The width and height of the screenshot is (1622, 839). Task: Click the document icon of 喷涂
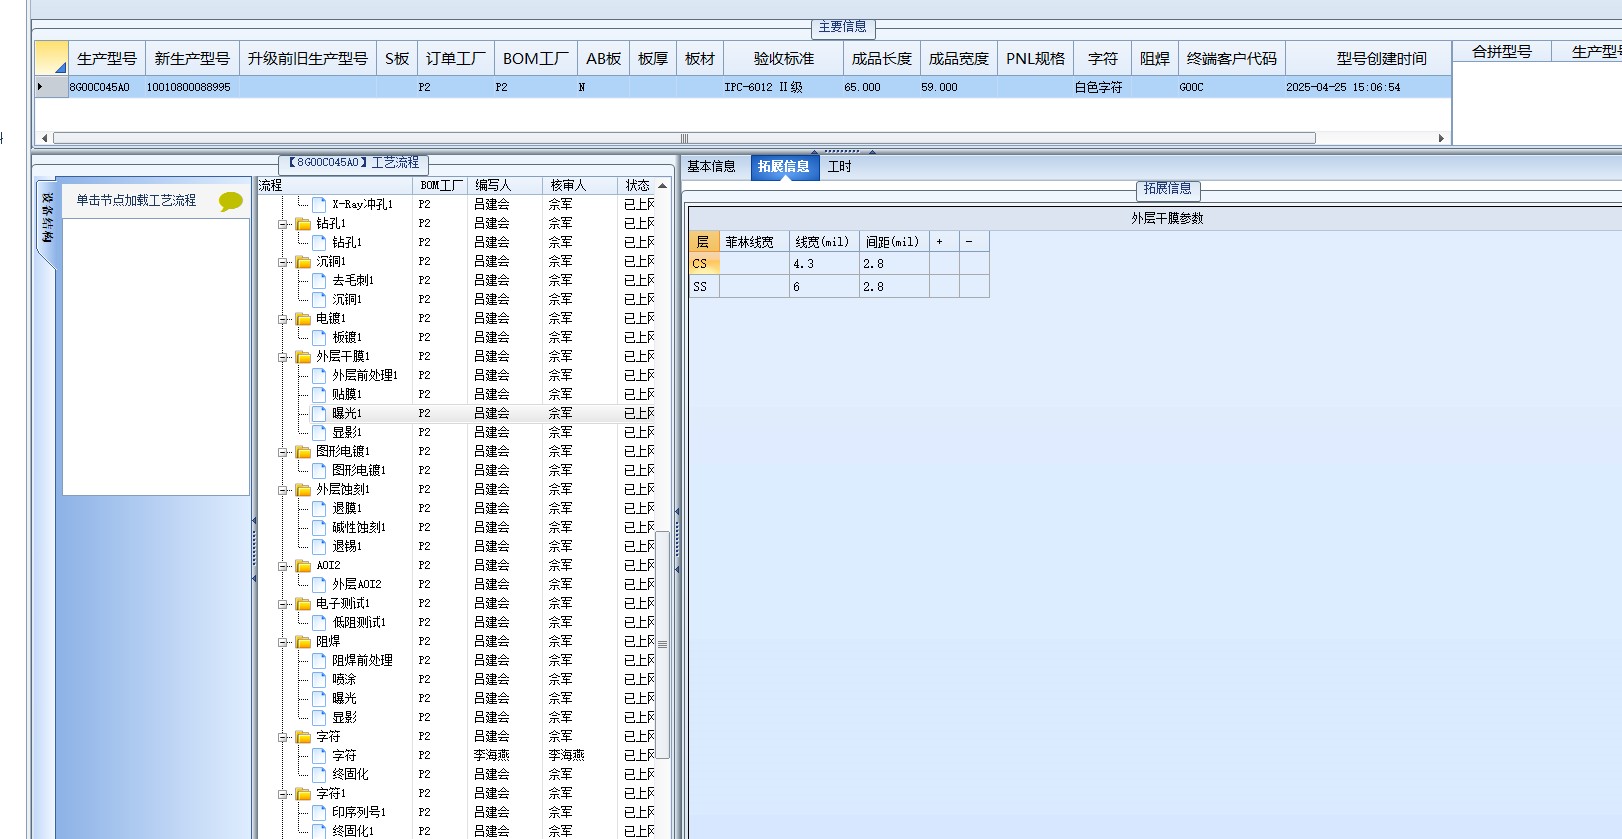[x=319, y=680]
